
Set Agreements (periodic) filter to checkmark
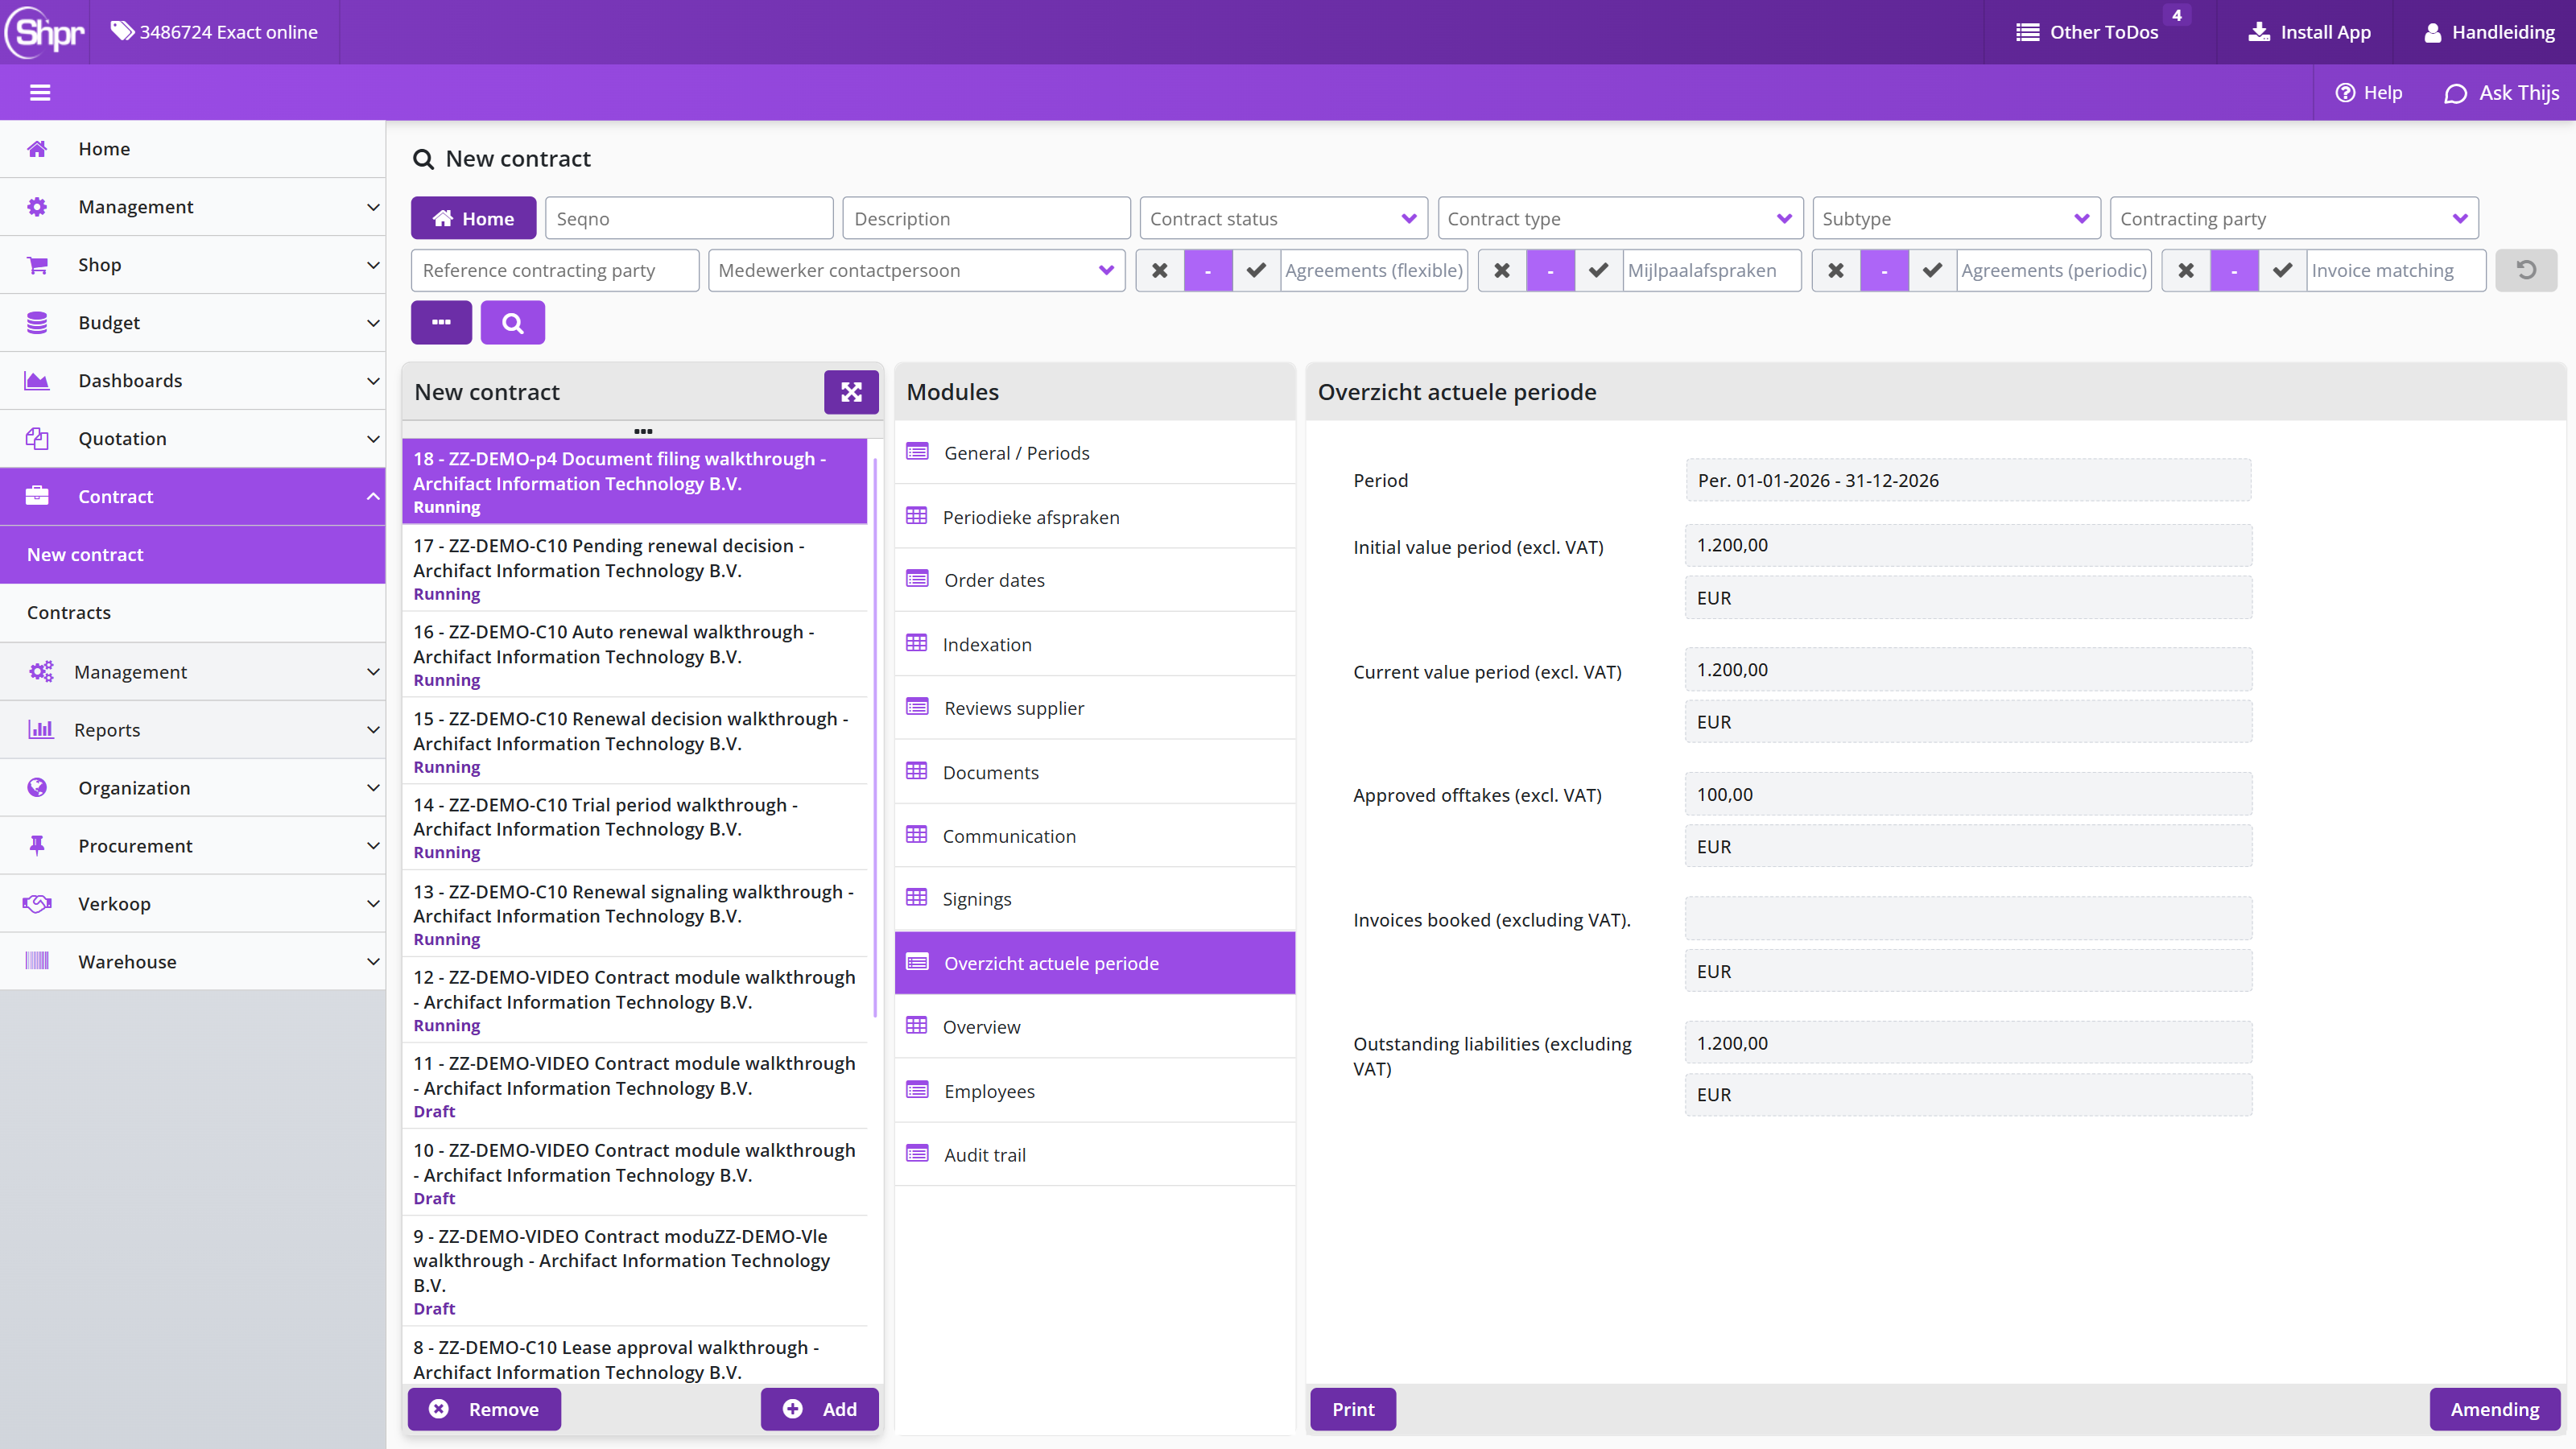tap(1932, 270)
